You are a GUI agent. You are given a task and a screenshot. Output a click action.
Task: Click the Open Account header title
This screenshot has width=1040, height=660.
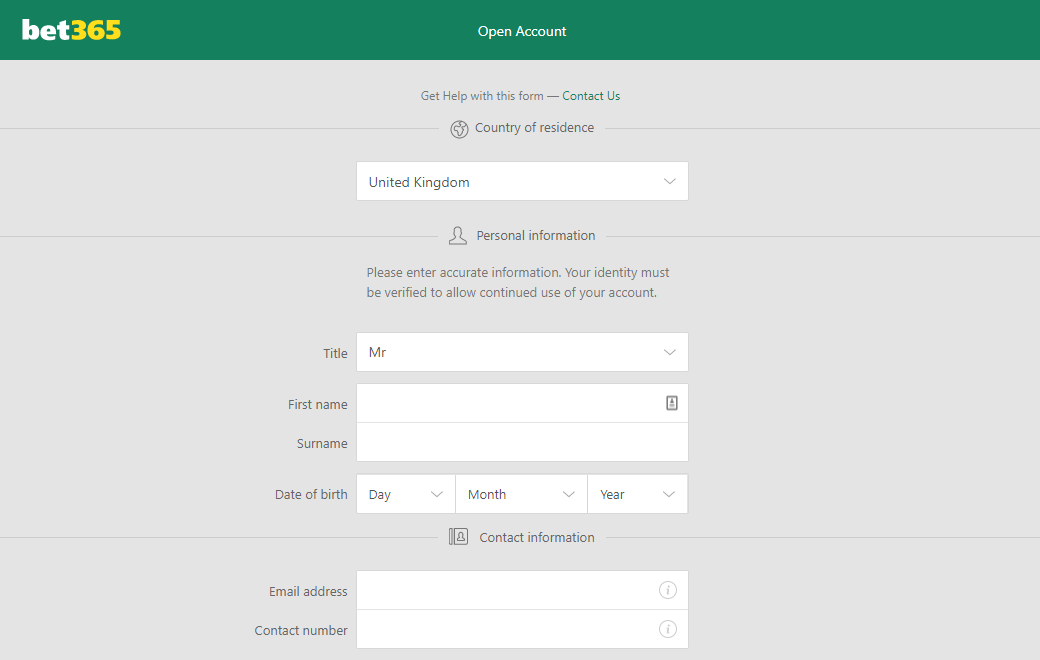coord(522,31)
